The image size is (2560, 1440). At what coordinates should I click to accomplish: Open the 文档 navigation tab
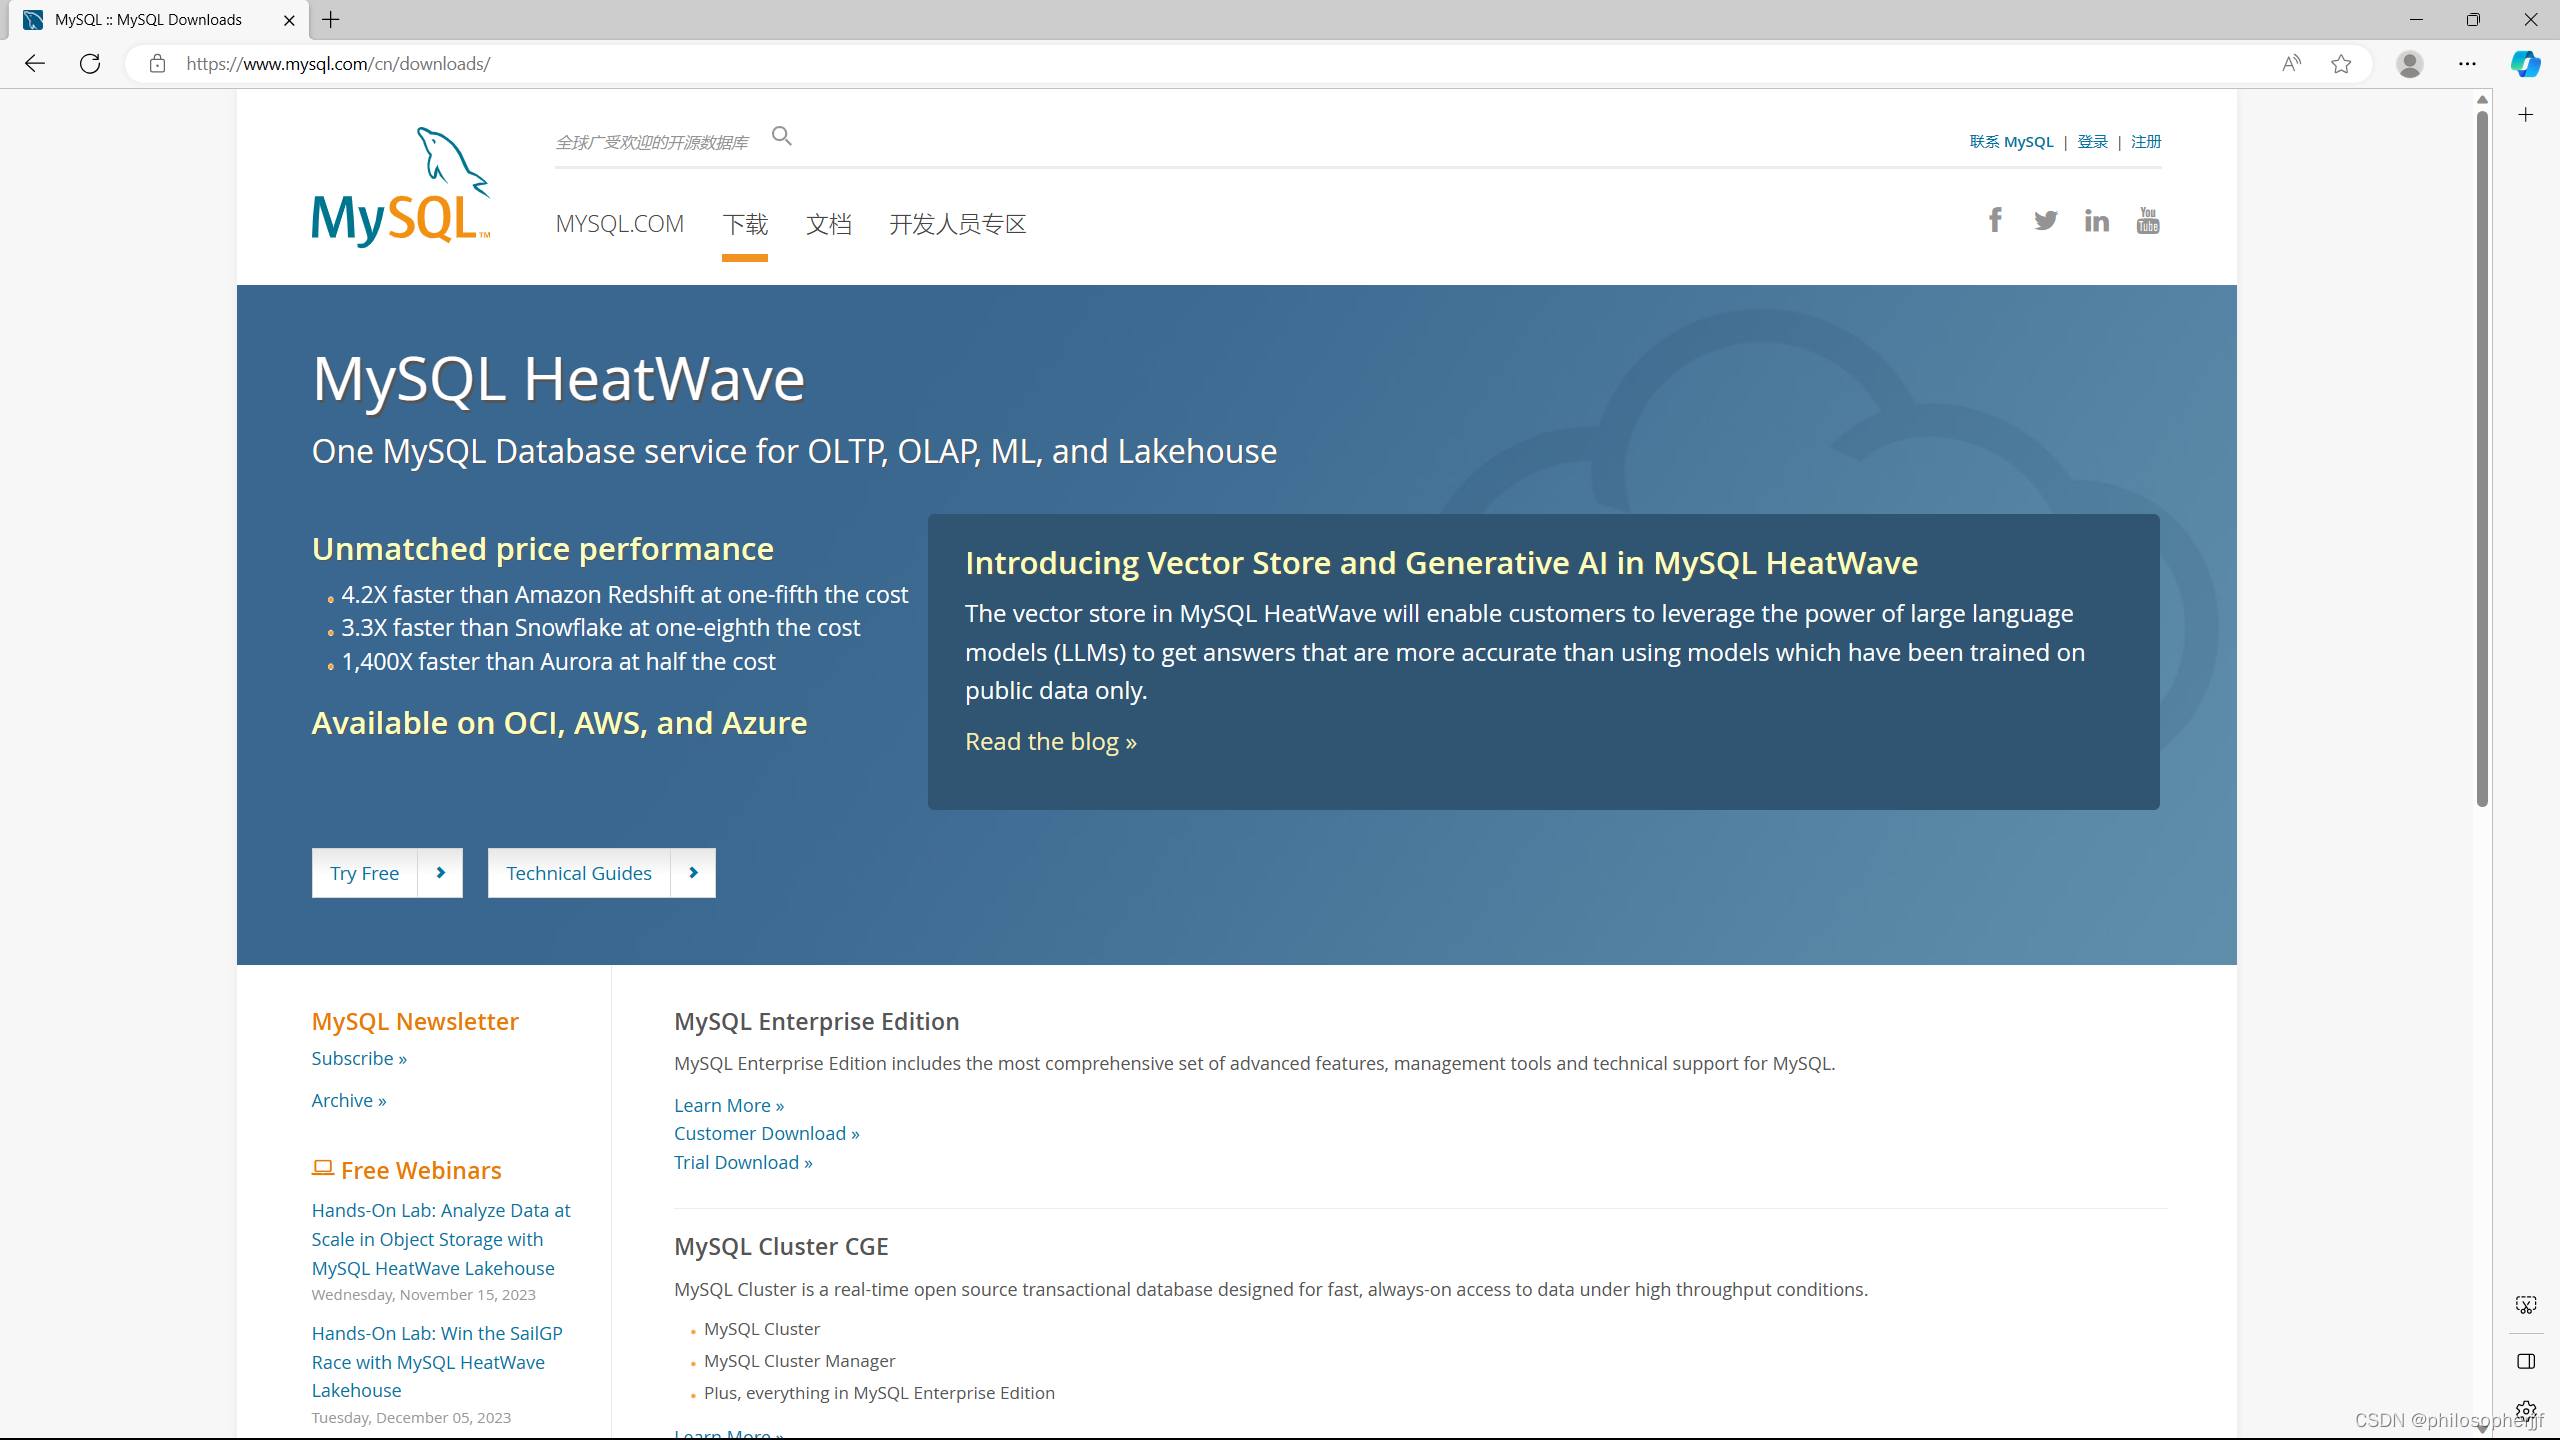829,224
